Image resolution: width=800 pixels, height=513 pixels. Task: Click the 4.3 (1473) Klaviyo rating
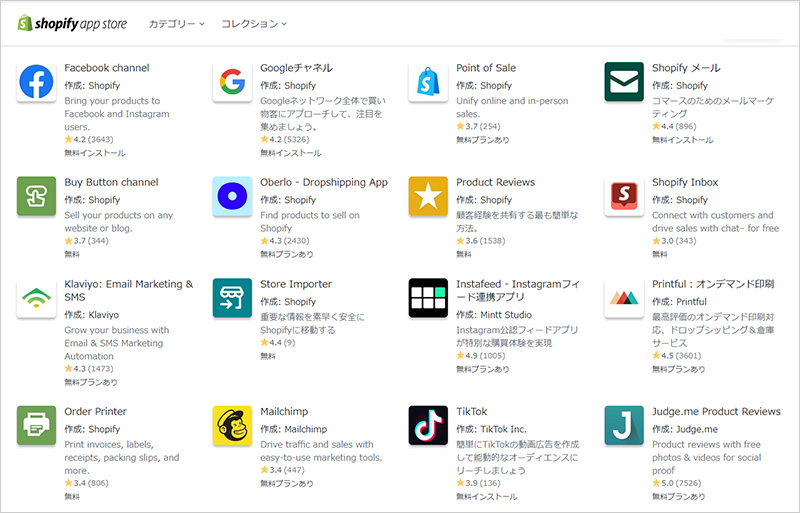tap(89, 369)
